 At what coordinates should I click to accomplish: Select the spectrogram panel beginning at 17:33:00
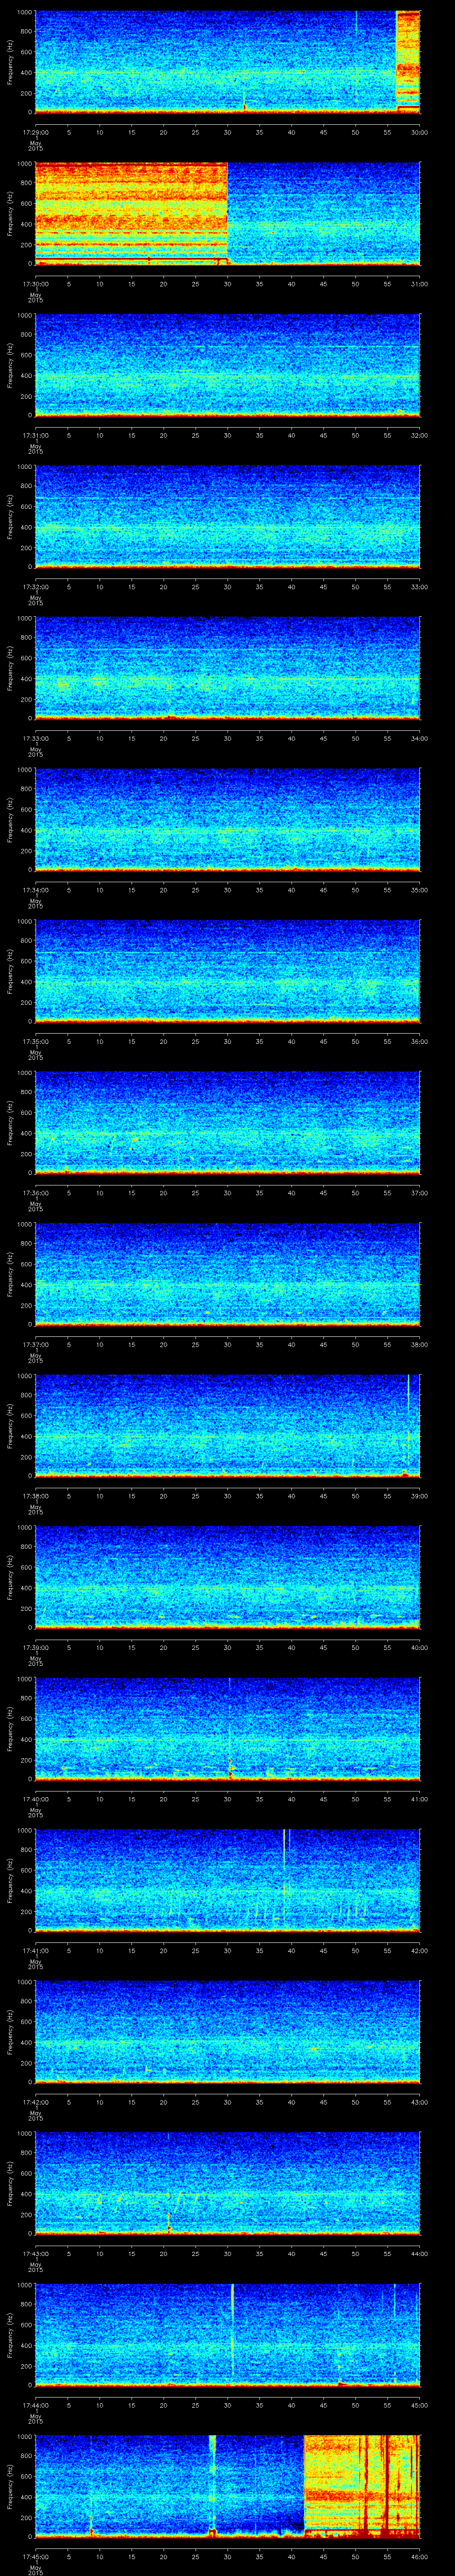click(227, 668)
